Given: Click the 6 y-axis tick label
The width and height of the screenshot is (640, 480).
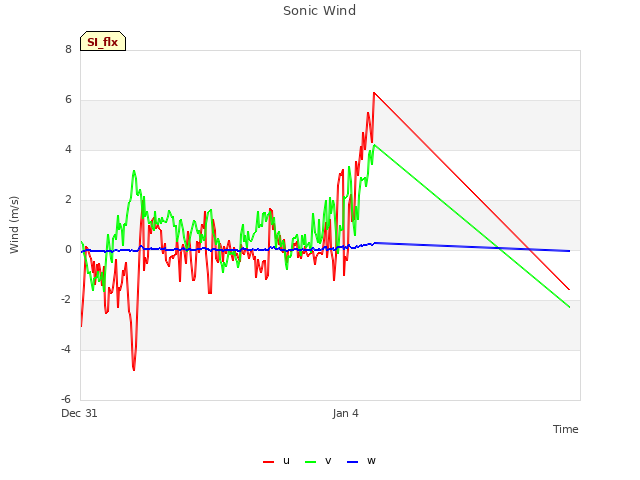Looking at the screenshot, I should click(68, 99).
